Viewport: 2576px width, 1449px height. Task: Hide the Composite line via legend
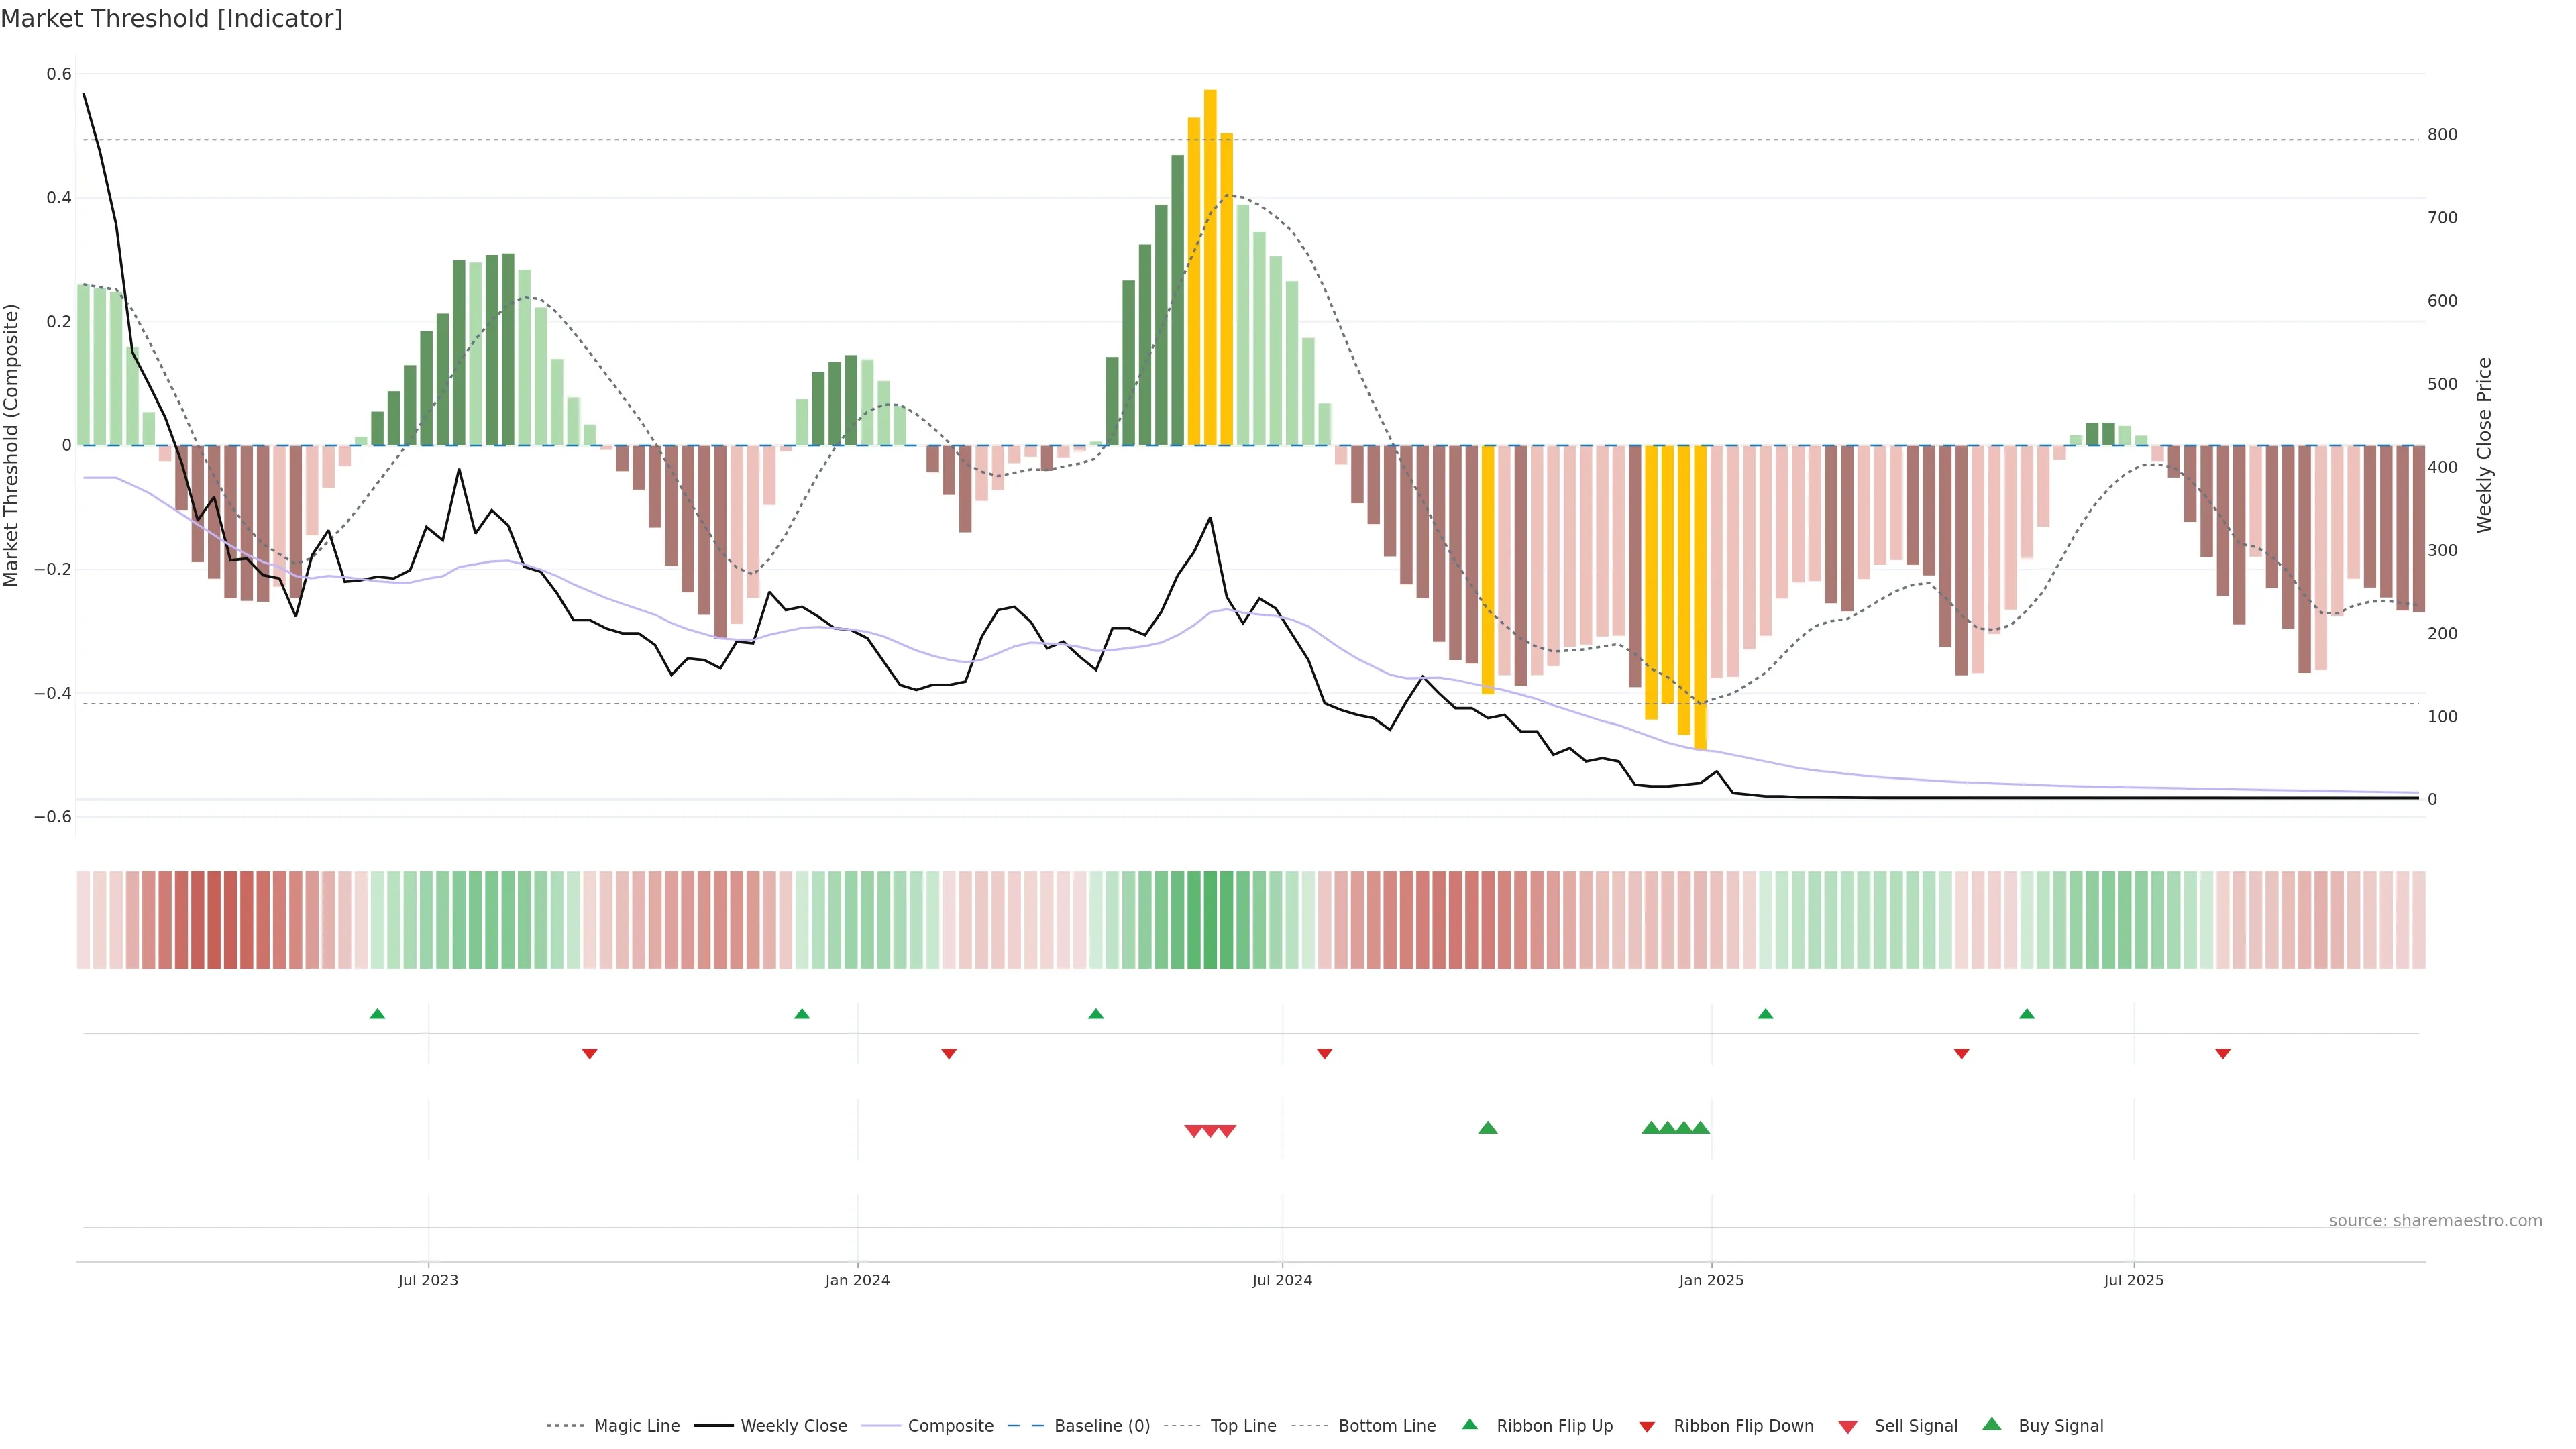[x=950, y=1426]
